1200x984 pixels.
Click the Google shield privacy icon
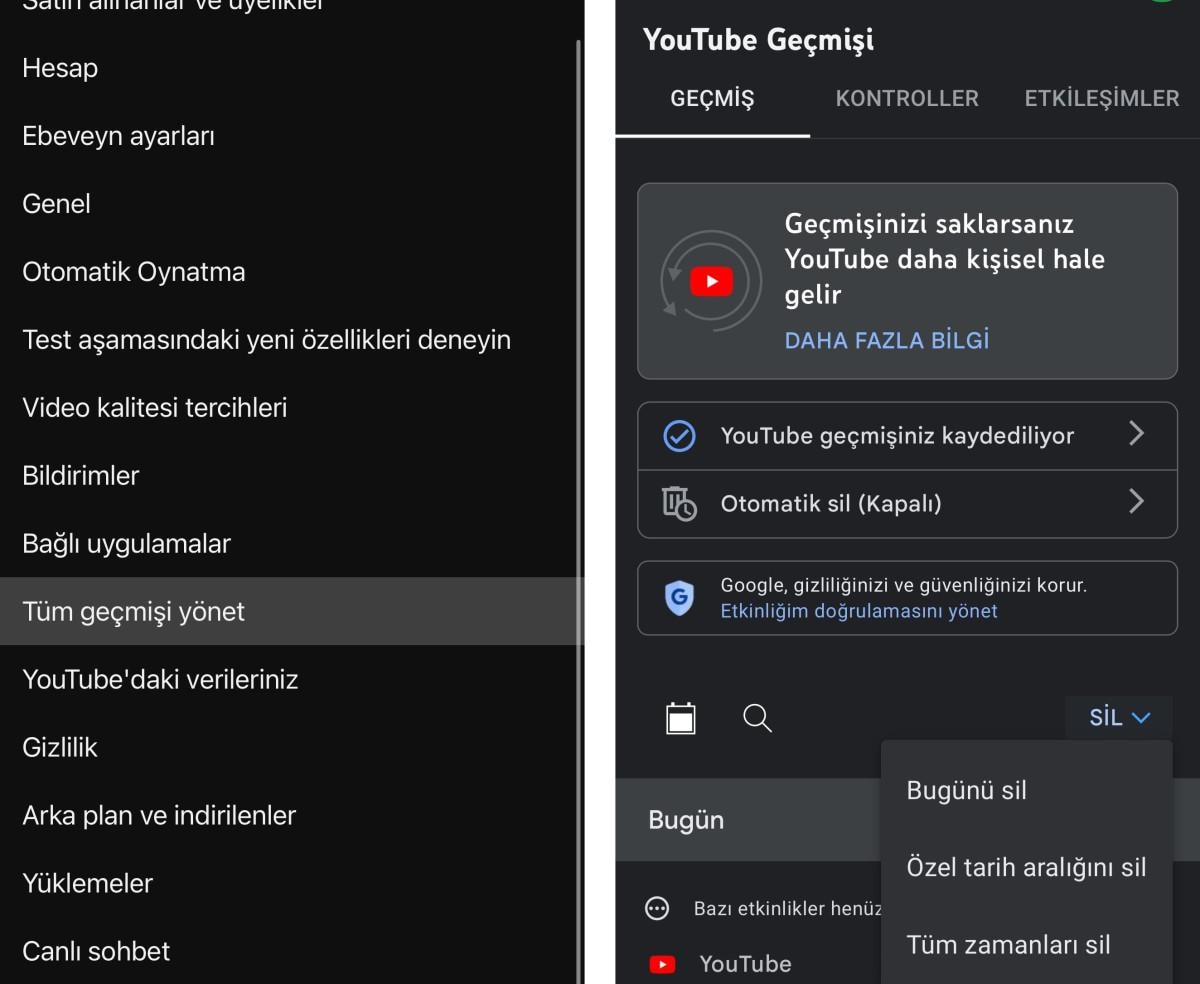(679, 598)
